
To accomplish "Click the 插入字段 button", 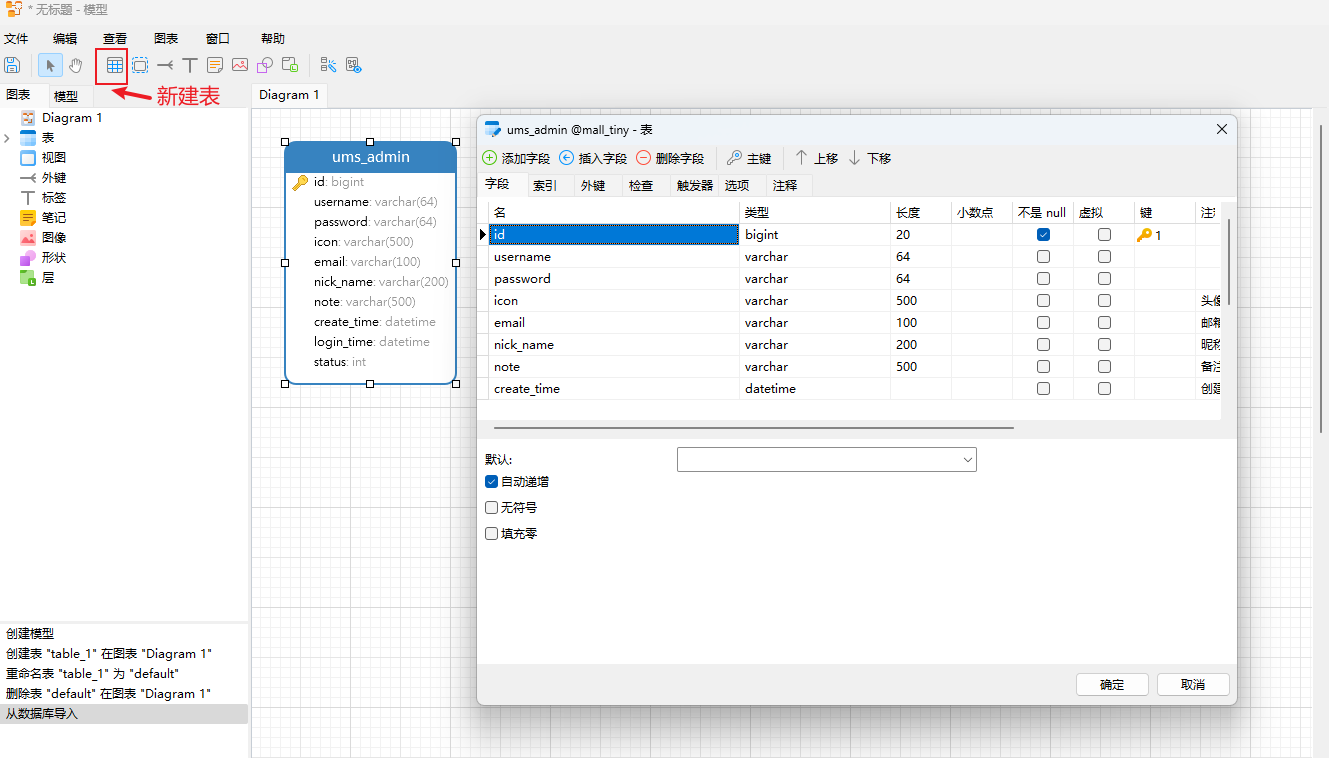I will click(593, 158).
